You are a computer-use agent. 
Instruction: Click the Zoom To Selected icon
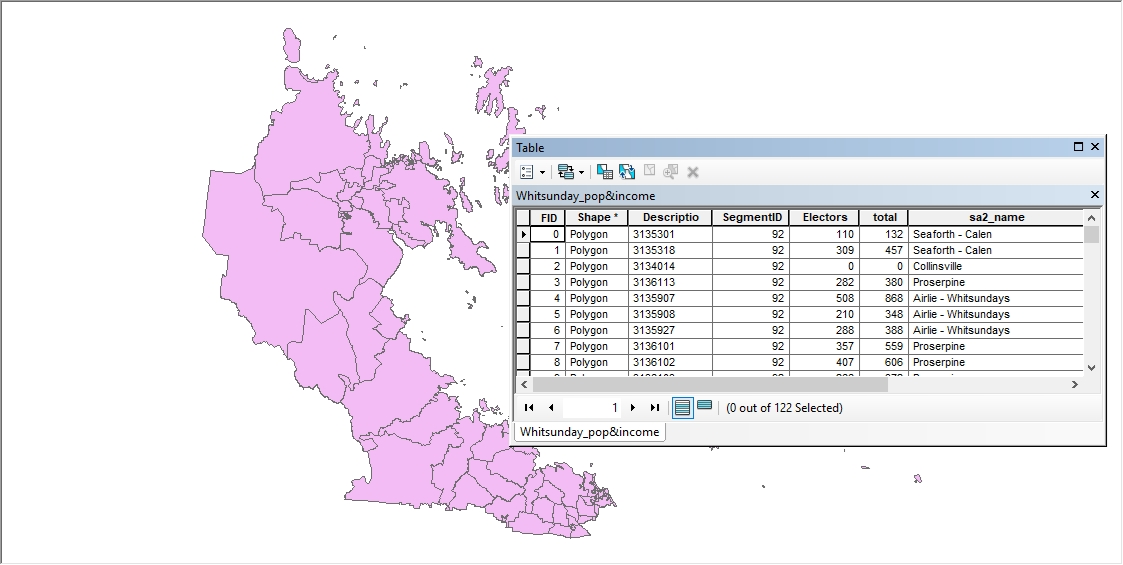(671, 172)
